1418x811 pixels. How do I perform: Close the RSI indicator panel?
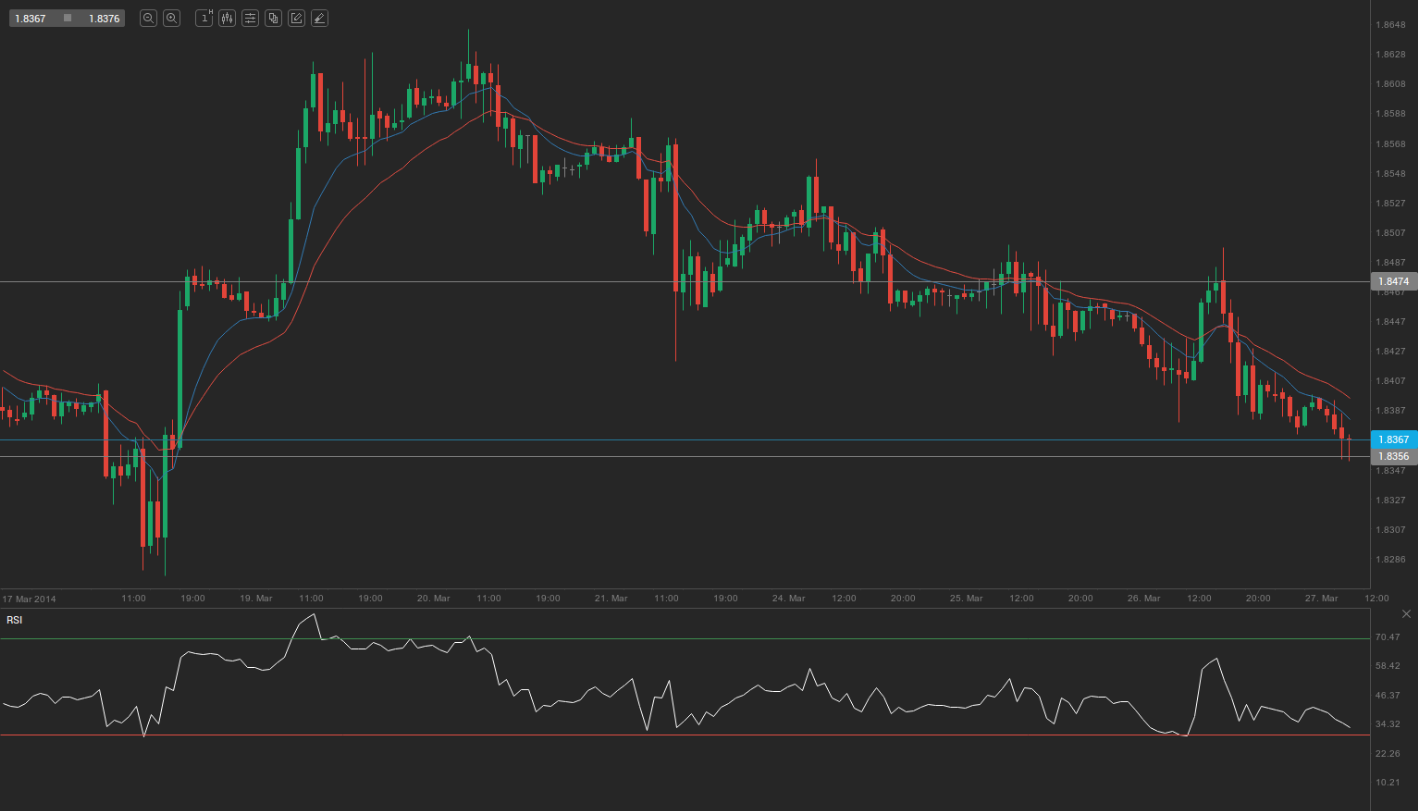point(1406,613)
